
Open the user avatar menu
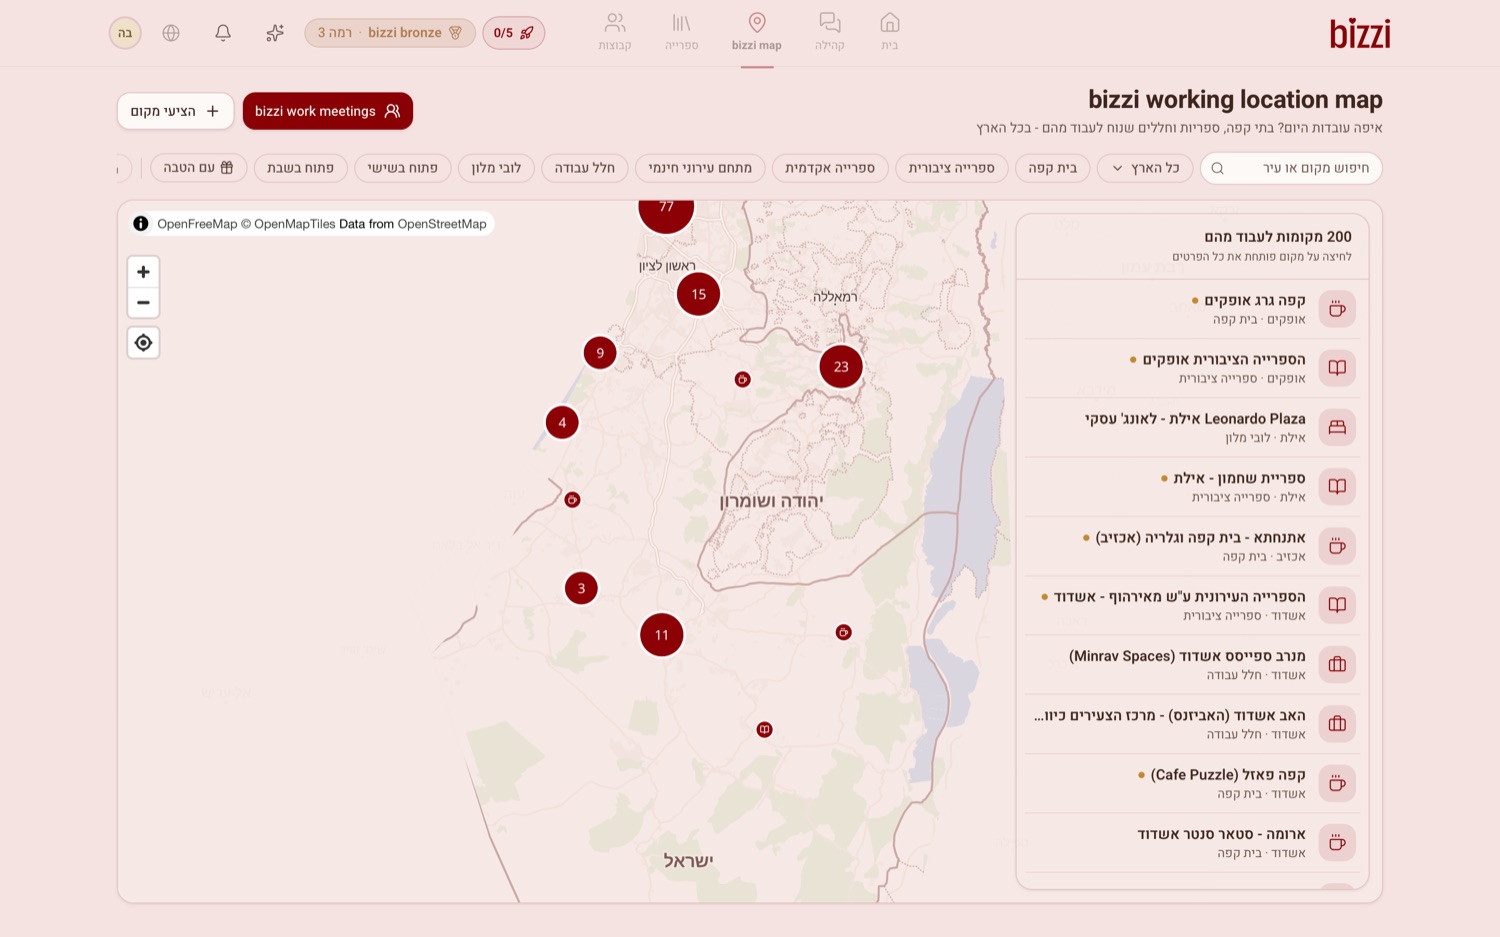coord(125,33)
